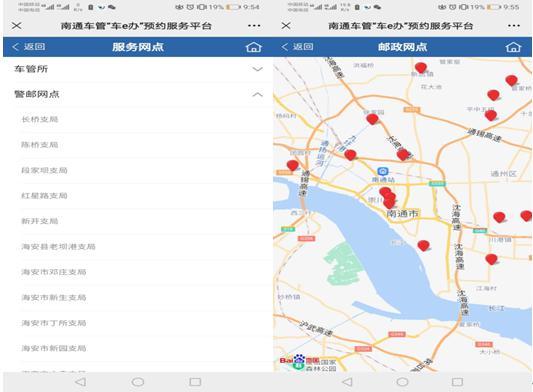
Task: Expand the 车管所 section
Action: point(138,69)
